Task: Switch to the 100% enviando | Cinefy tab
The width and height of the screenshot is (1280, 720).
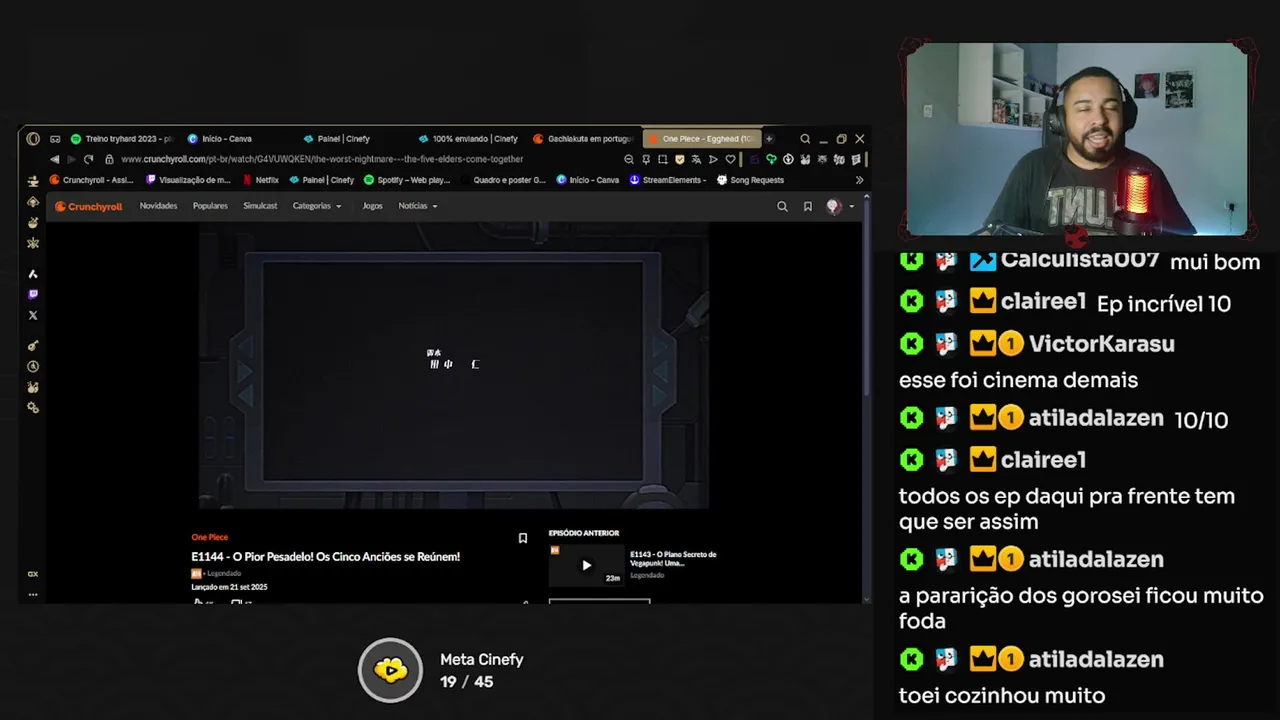Action: 468,139
